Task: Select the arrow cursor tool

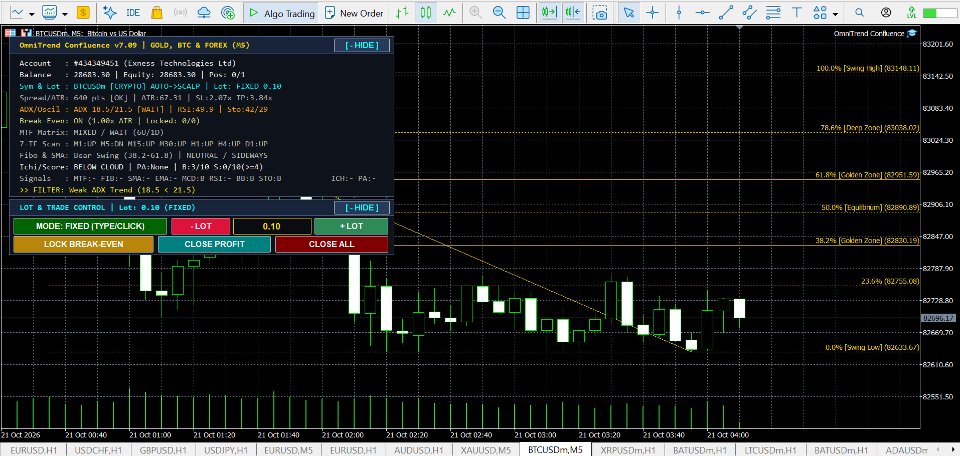Action: coord(628,12)
